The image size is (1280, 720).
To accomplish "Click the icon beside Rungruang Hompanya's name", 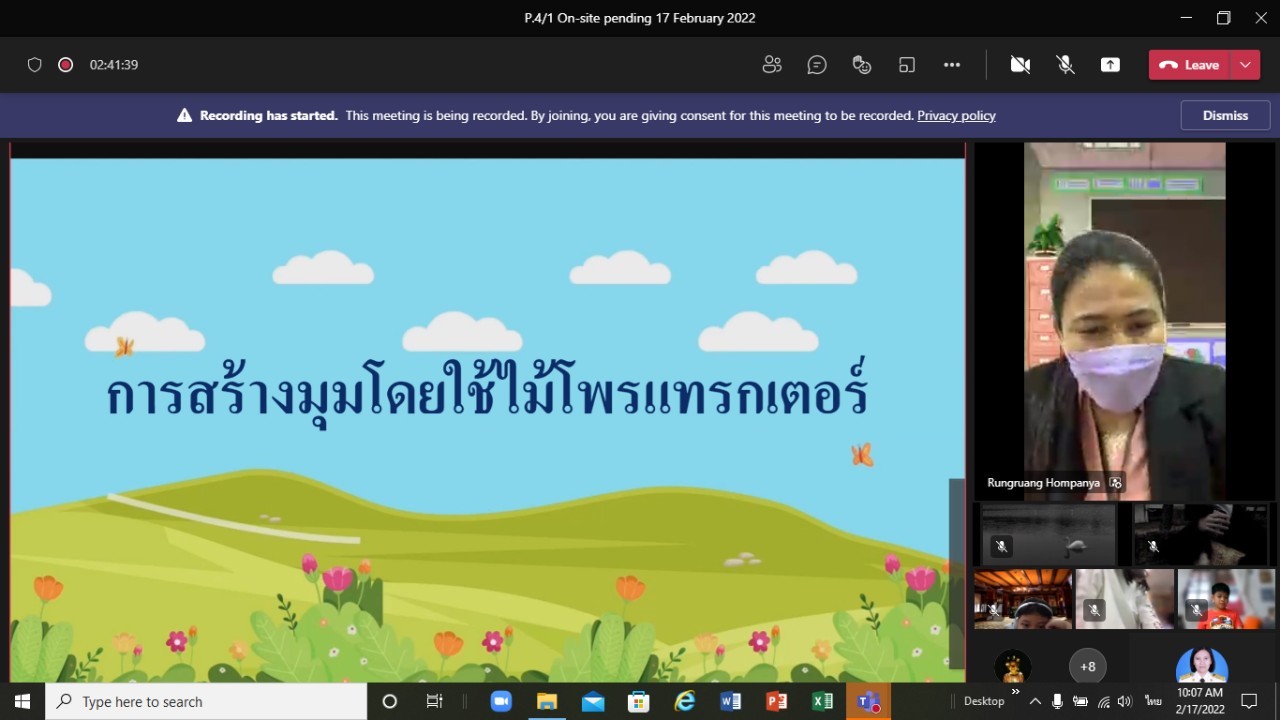I will coord(1116,482).
